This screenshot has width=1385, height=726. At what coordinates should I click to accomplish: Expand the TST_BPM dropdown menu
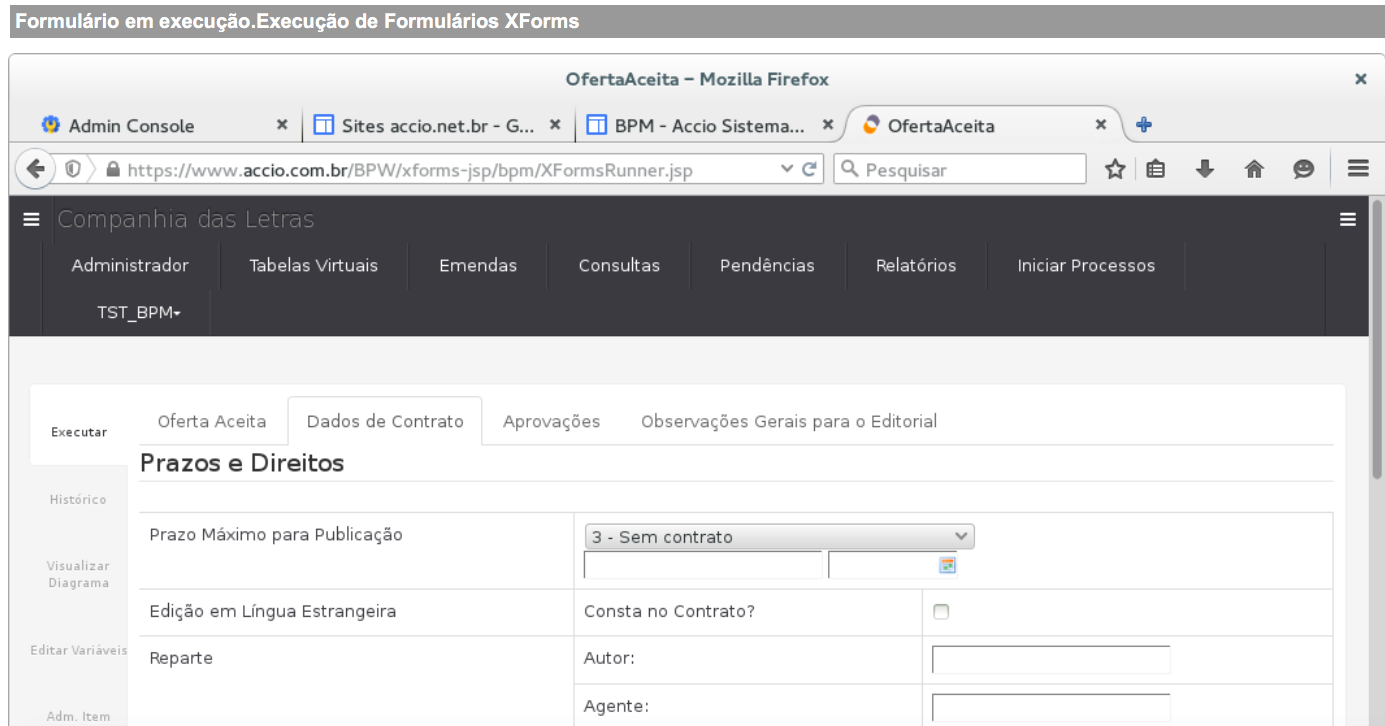click(138, 313)
